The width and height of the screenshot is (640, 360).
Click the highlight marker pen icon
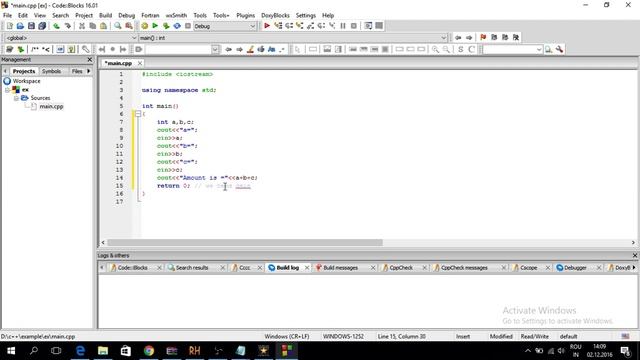(x=250, y=49)
